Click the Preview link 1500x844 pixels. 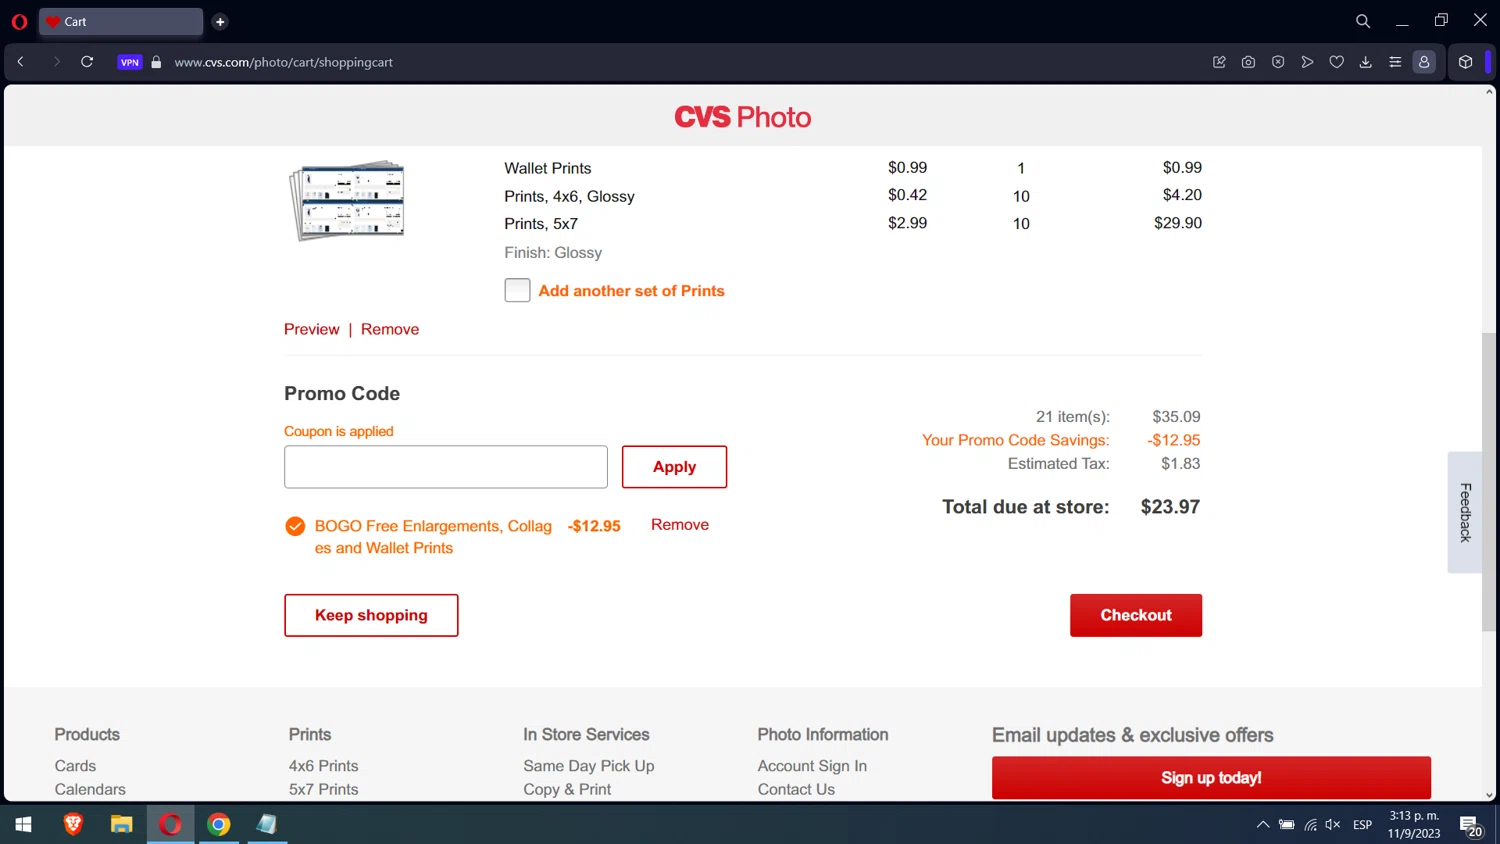point(312,329)
